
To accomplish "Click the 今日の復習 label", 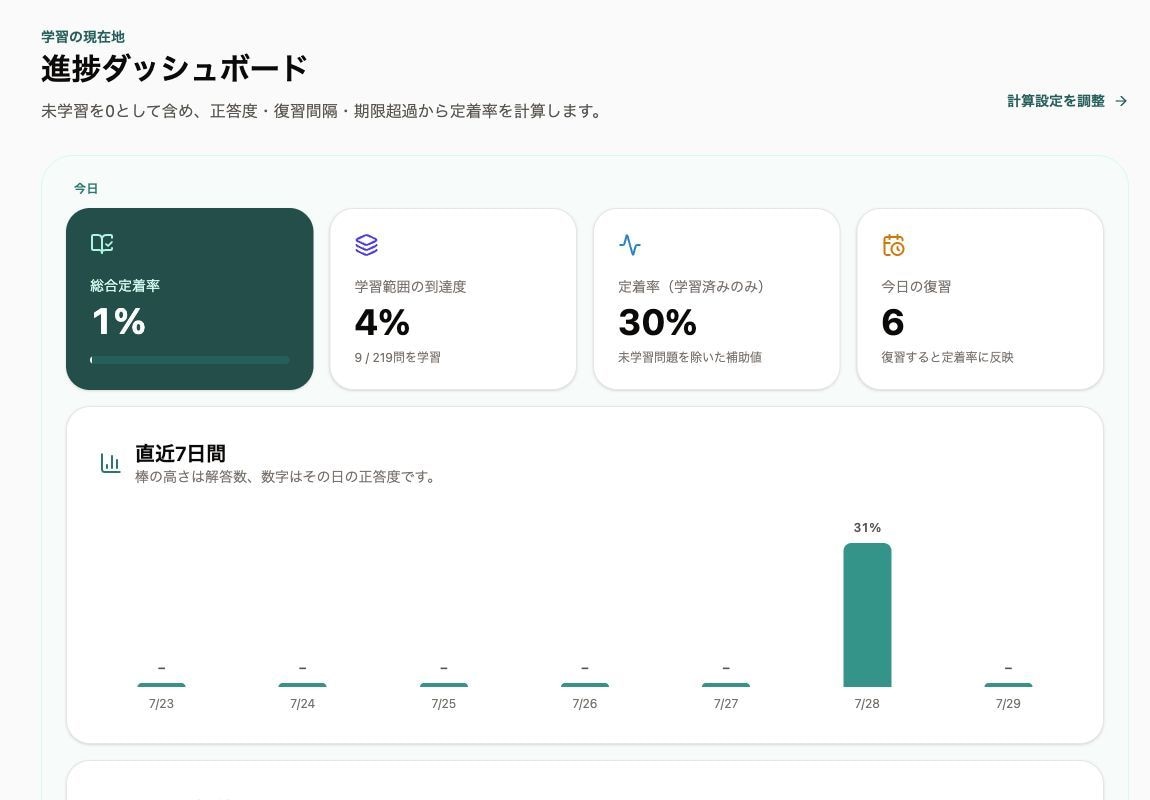I will click(x=916, y=287).
